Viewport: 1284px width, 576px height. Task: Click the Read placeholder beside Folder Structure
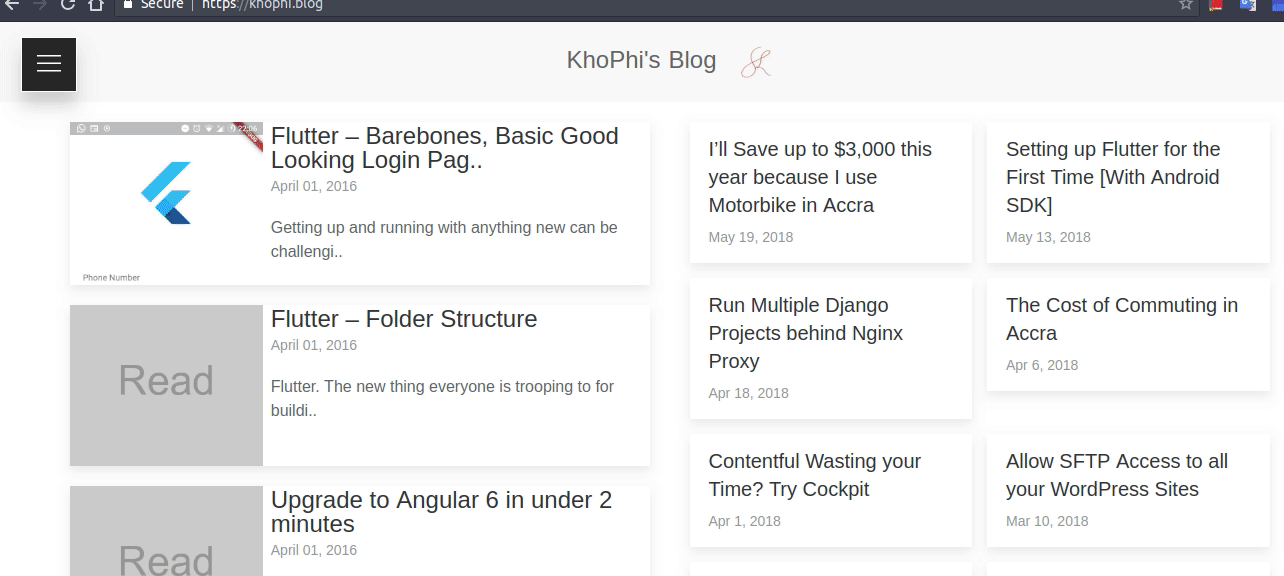pyautogui.click(x=166, y=384)
